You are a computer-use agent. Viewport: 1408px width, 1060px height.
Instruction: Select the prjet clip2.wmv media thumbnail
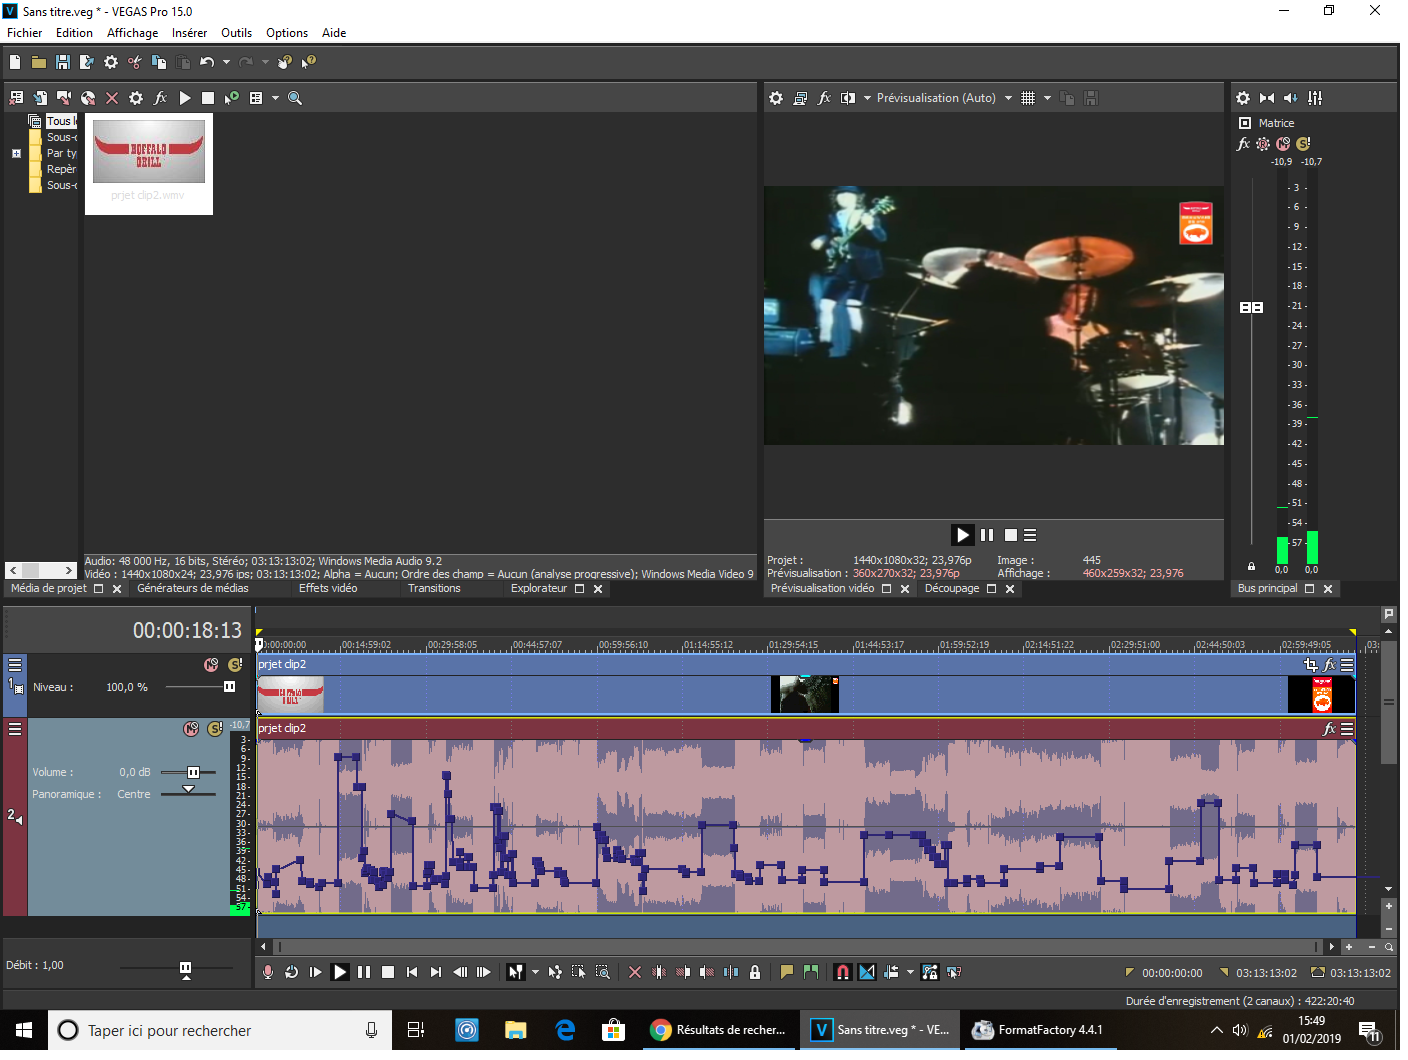point(149,164)
